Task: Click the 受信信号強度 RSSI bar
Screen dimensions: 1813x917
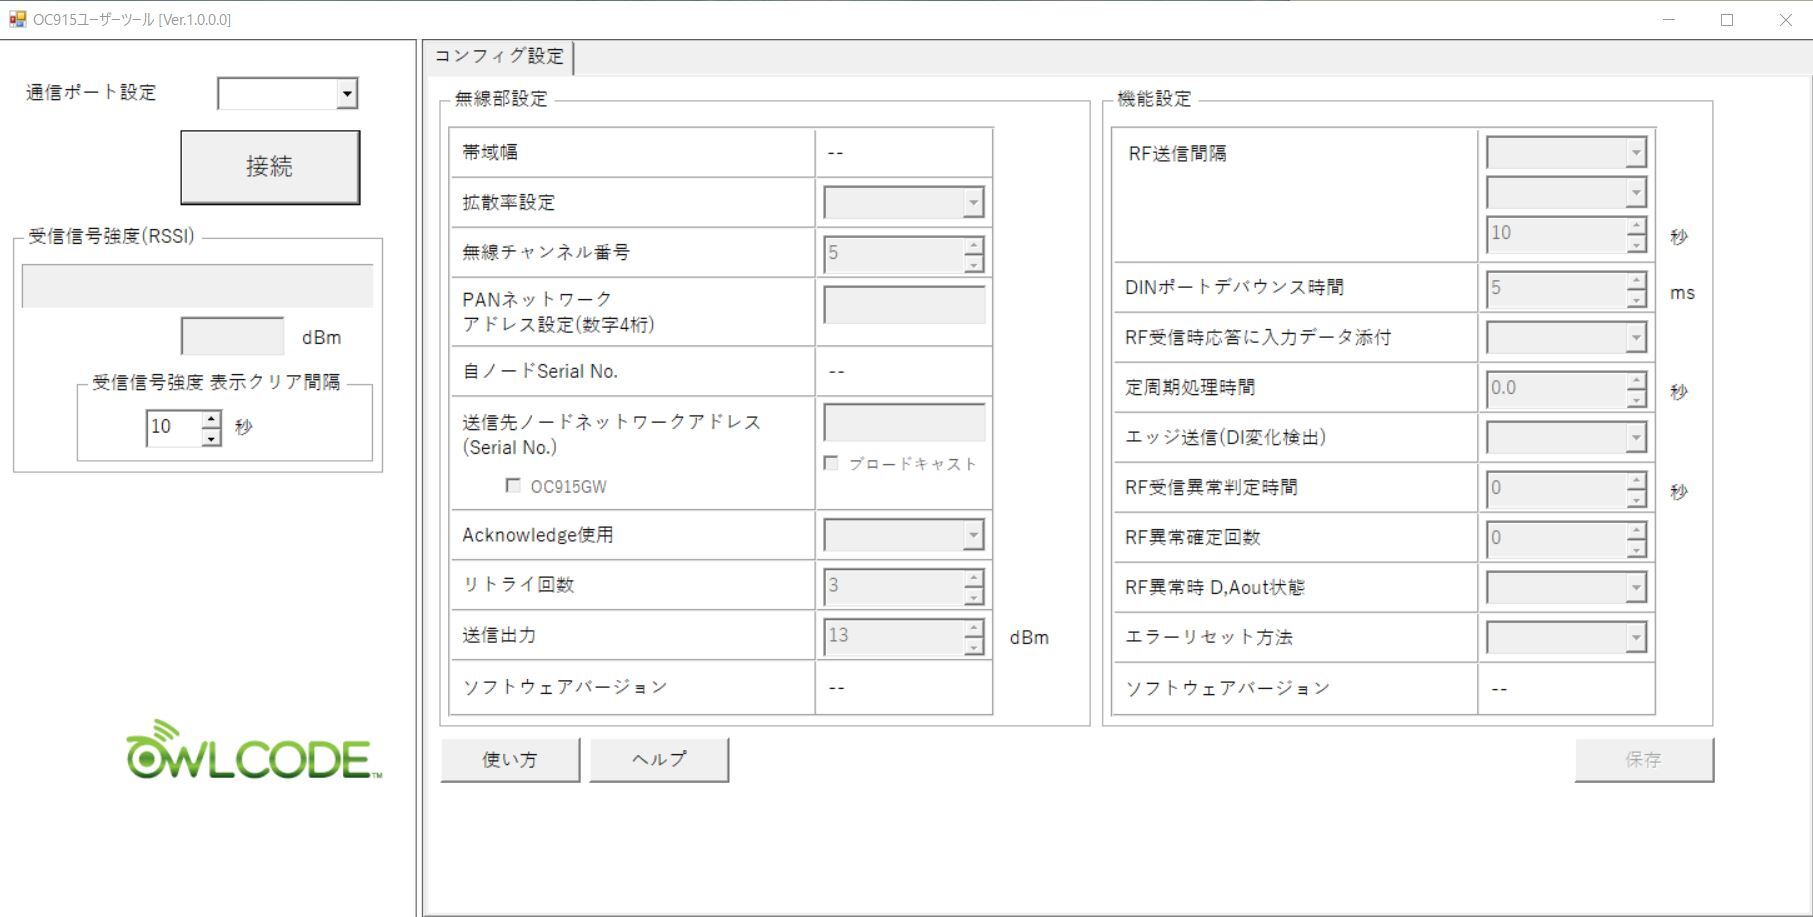Action: click(x=197, y=286)
